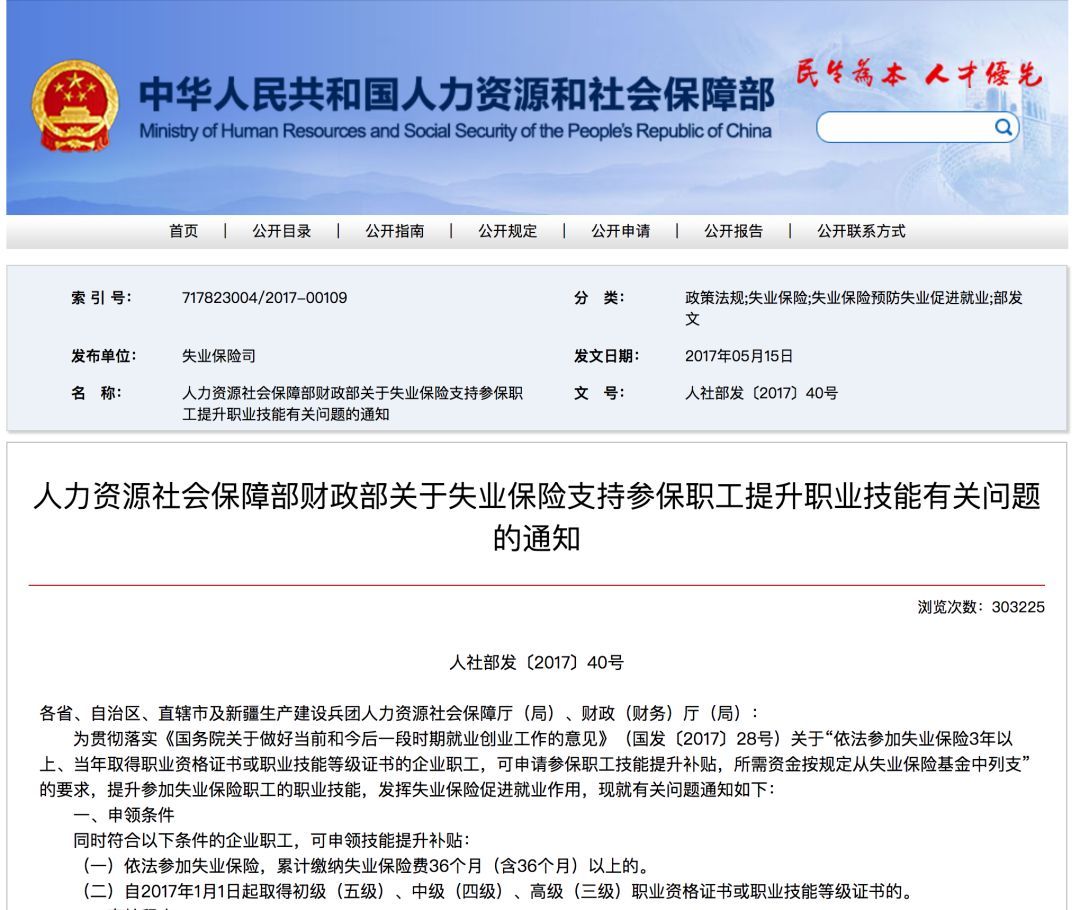Click condition (二) about certificates since 2017年1月1日

point(497,891)
